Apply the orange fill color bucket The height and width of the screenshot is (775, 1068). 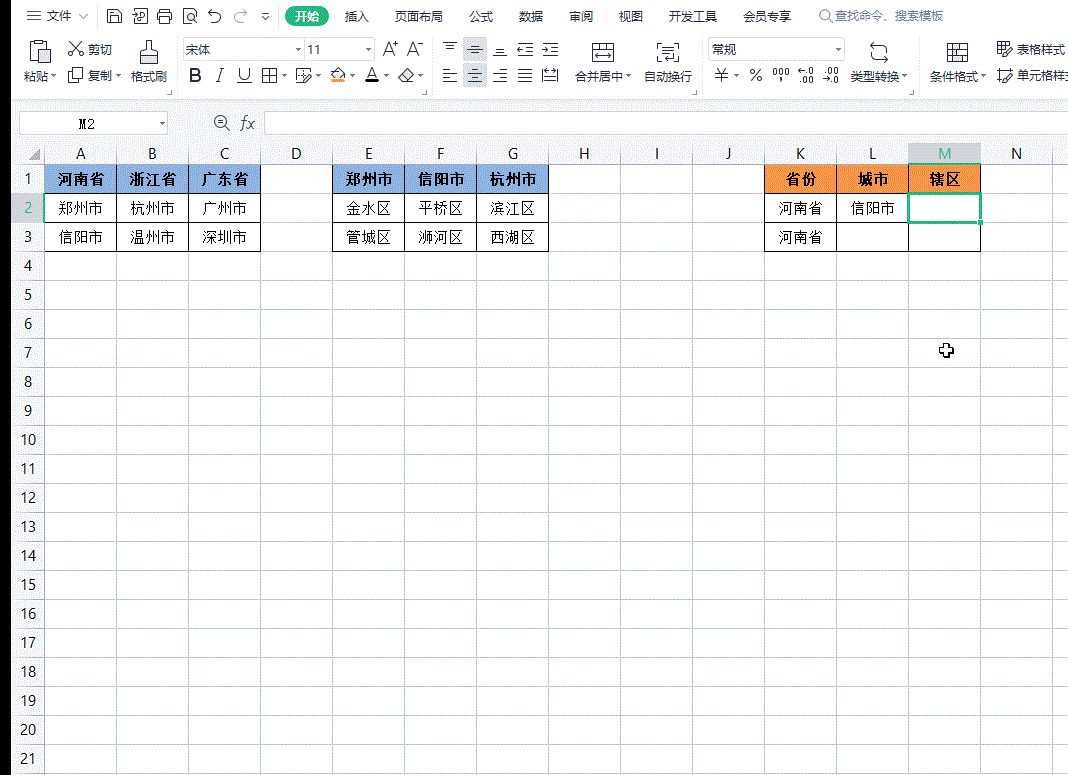pos(338,76)
